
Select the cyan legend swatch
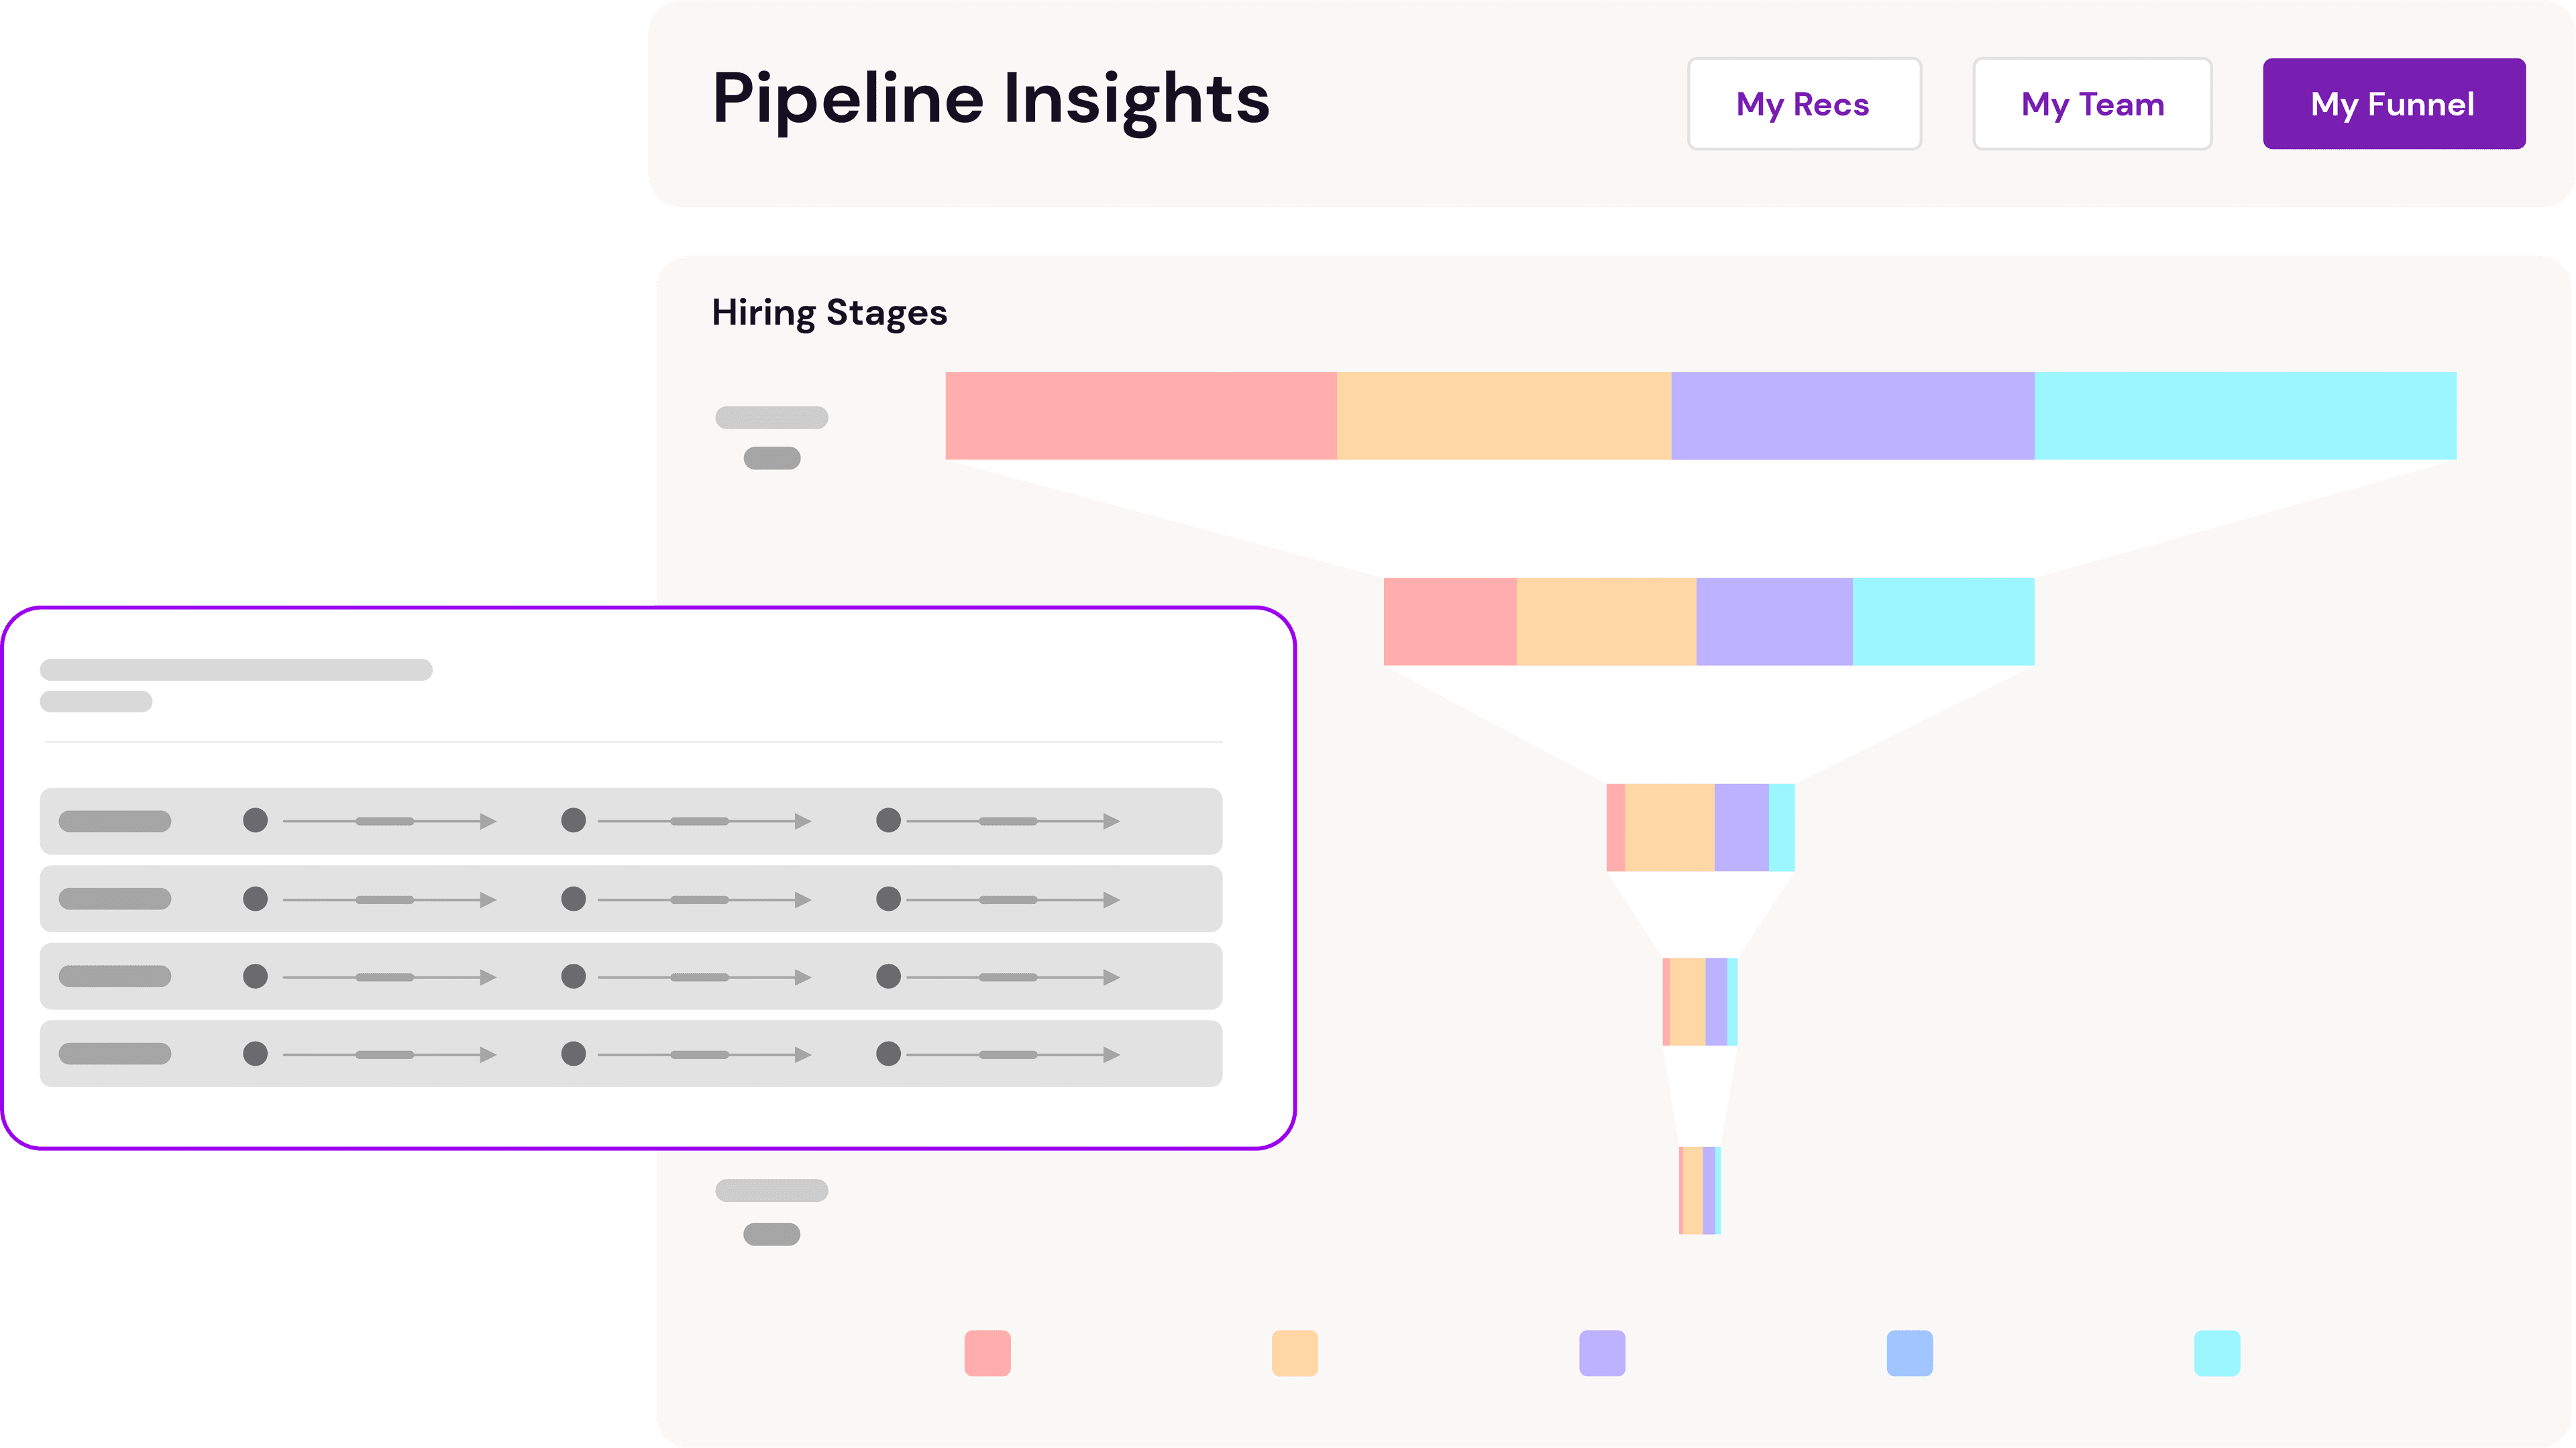[x=2216, y=1353]
